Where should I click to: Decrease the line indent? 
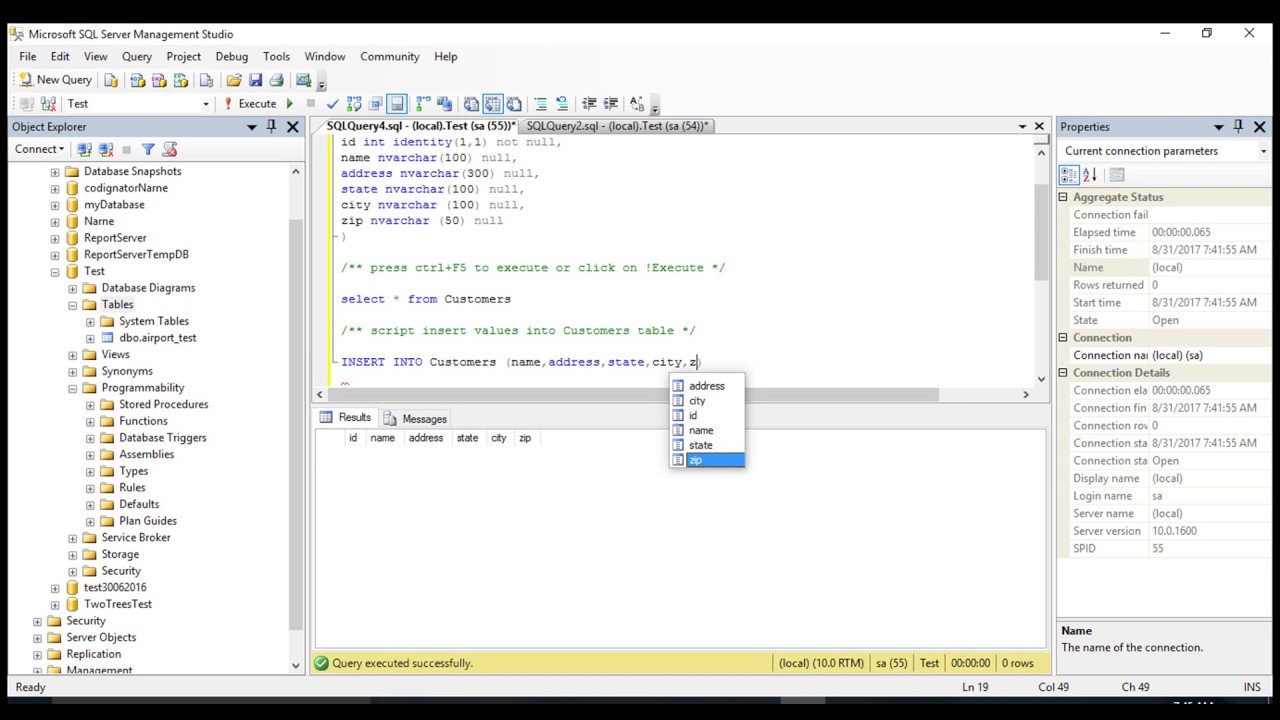(x=588, y=104)
